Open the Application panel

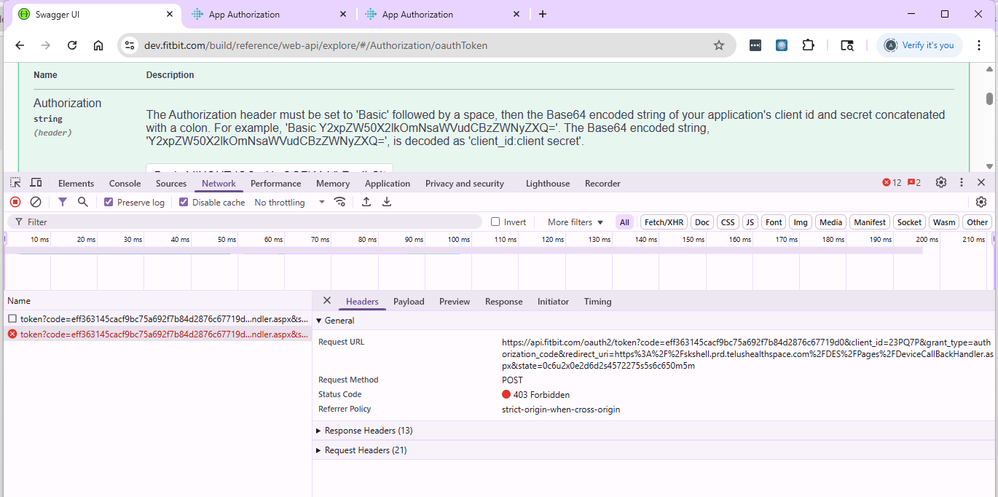387,183
